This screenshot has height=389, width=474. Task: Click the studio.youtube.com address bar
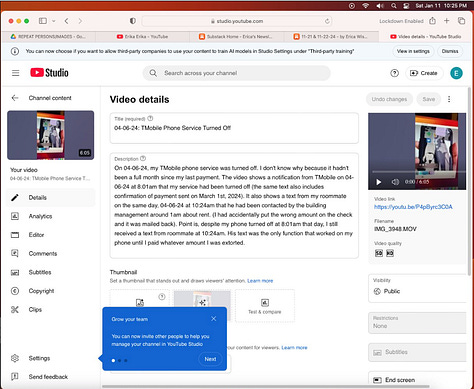pos(237,21)
